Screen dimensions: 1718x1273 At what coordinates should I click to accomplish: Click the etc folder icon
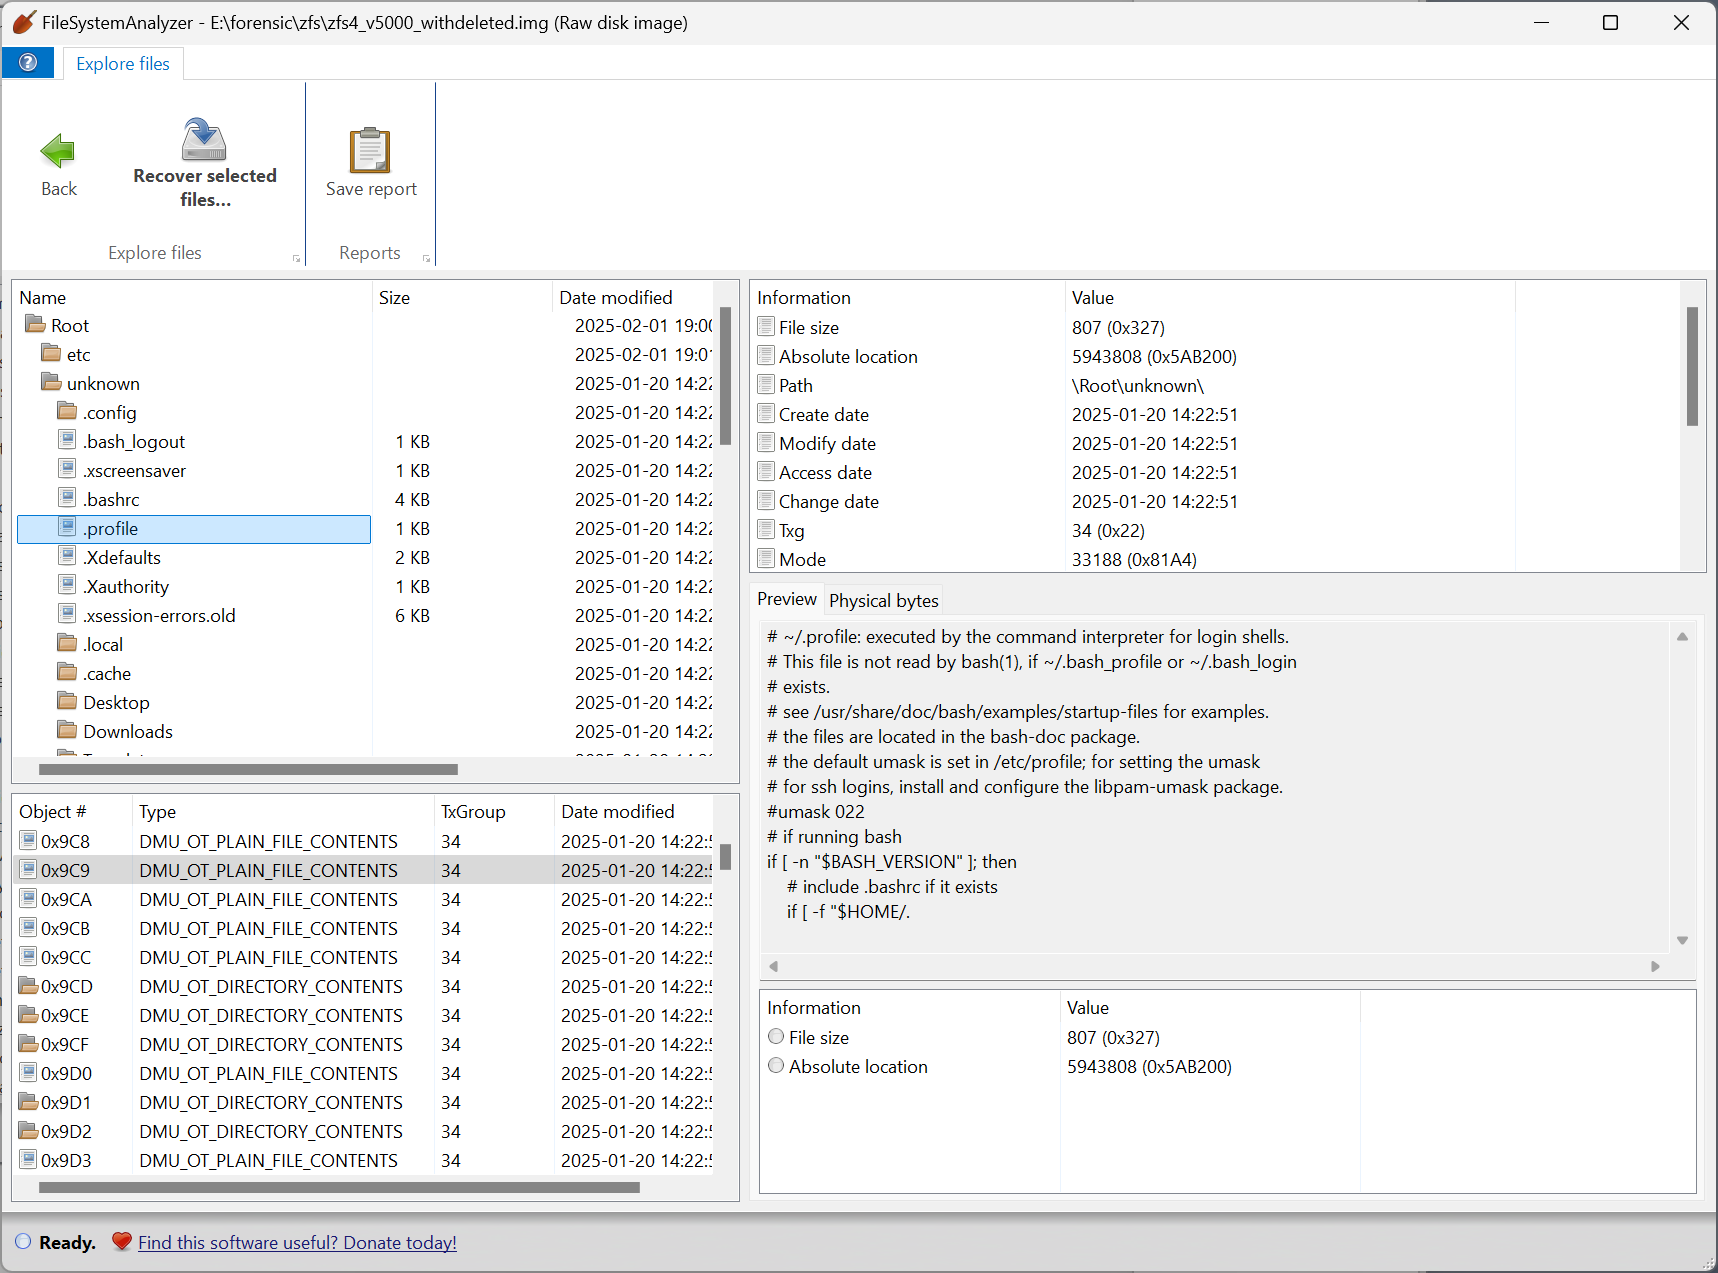pyautogui.click(x=52, y=353)
